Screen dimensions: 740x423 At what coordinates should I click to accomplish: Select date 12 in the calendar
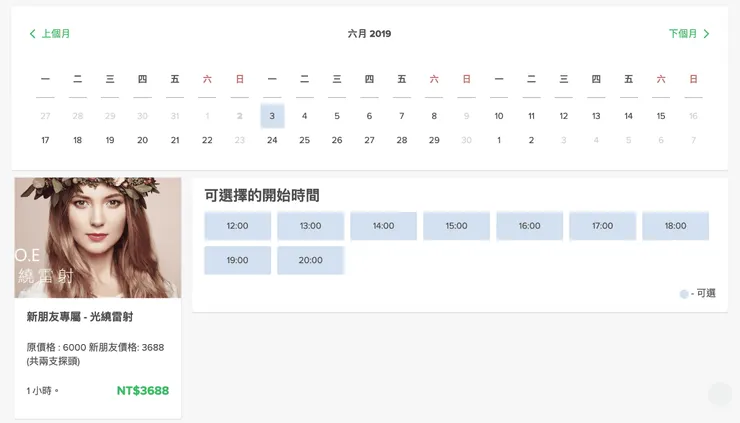[x=563, y=116]
